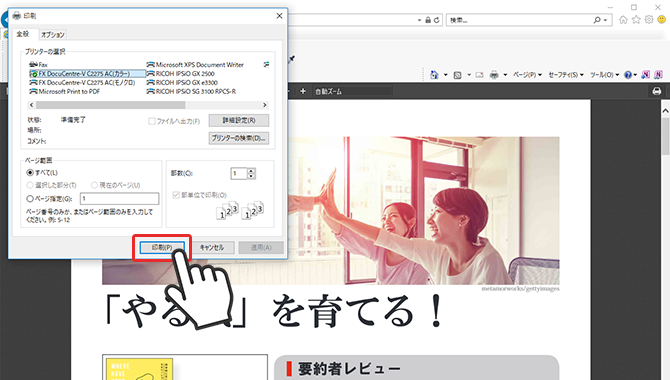Image resolution: width=670 pixels, height=380 pixels.
Task: Switch to the オプション tab
Action: pos(53,35)
